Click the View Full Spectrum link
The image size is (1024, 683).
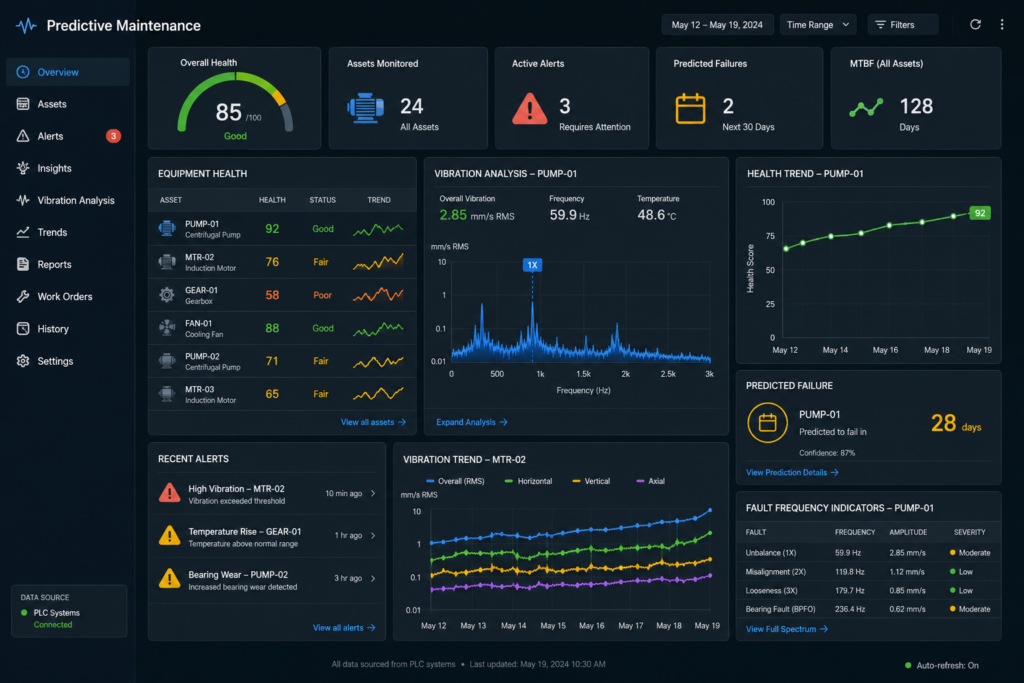click(x=786, y=629)
